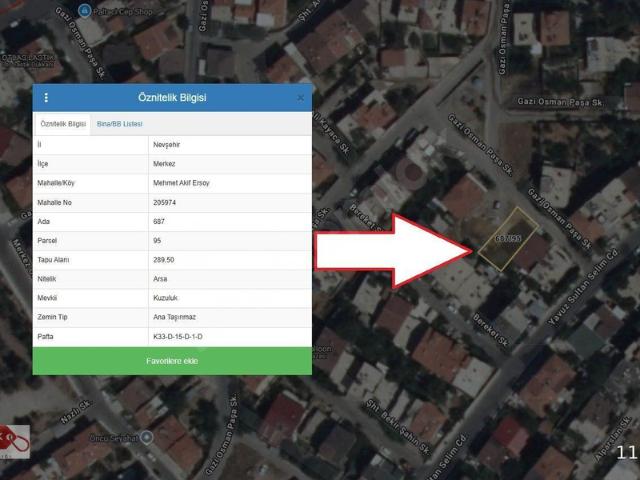Click Parsel value 95
Image resolution: width=640 pixels, height=480 pixels.
coord(157,241)
